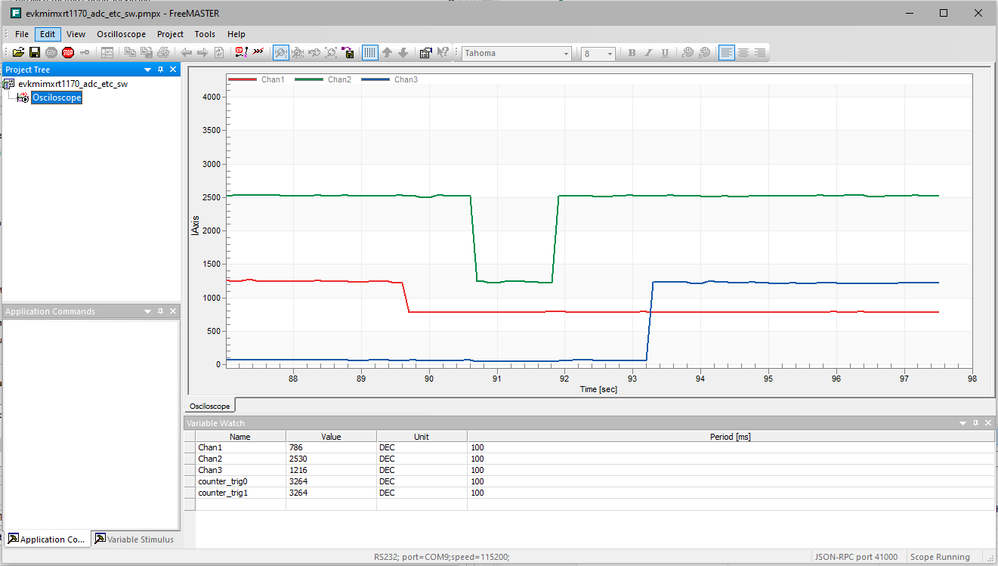Screen dimensions: 998x566
Task: Click the zoom-back arrow toolbar icon
Action: pyautogui.click(x=314, y=53)
